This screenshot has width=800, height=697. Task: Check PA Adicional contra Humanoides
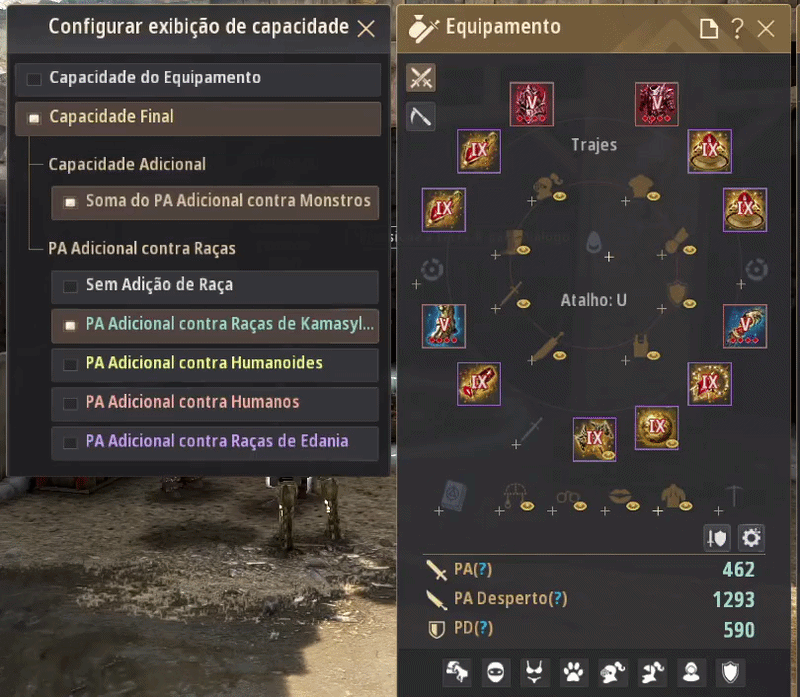70,364
